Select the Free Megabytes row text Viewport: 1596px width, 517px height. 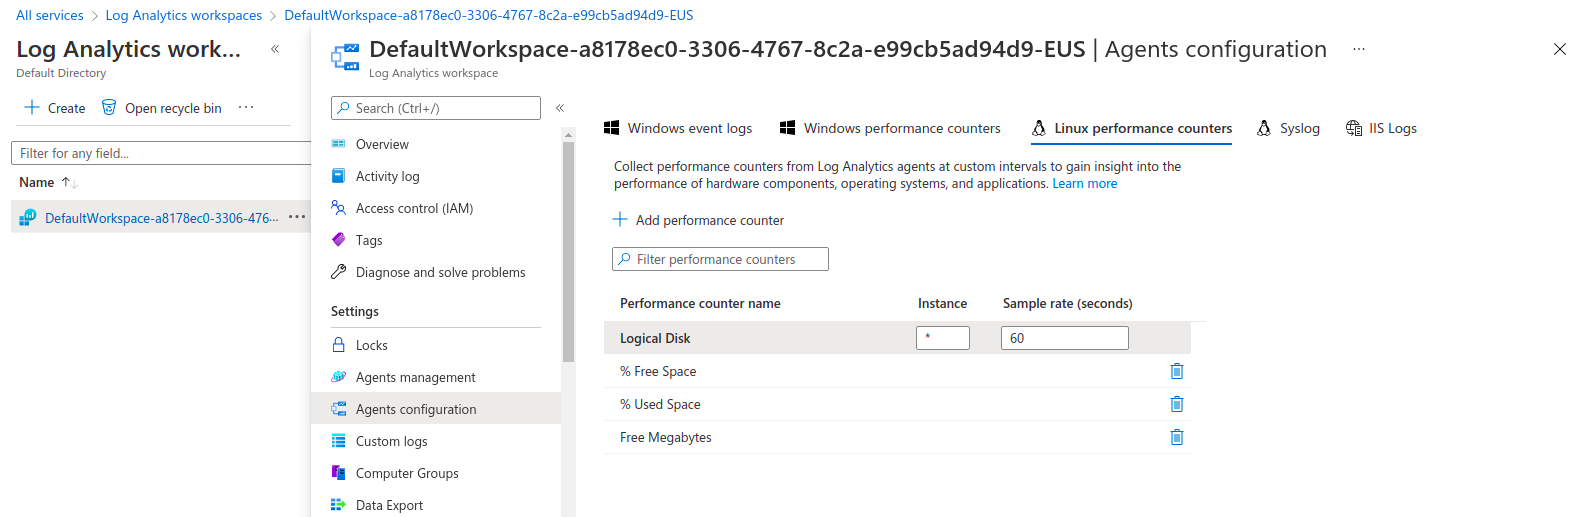(666, 437)
